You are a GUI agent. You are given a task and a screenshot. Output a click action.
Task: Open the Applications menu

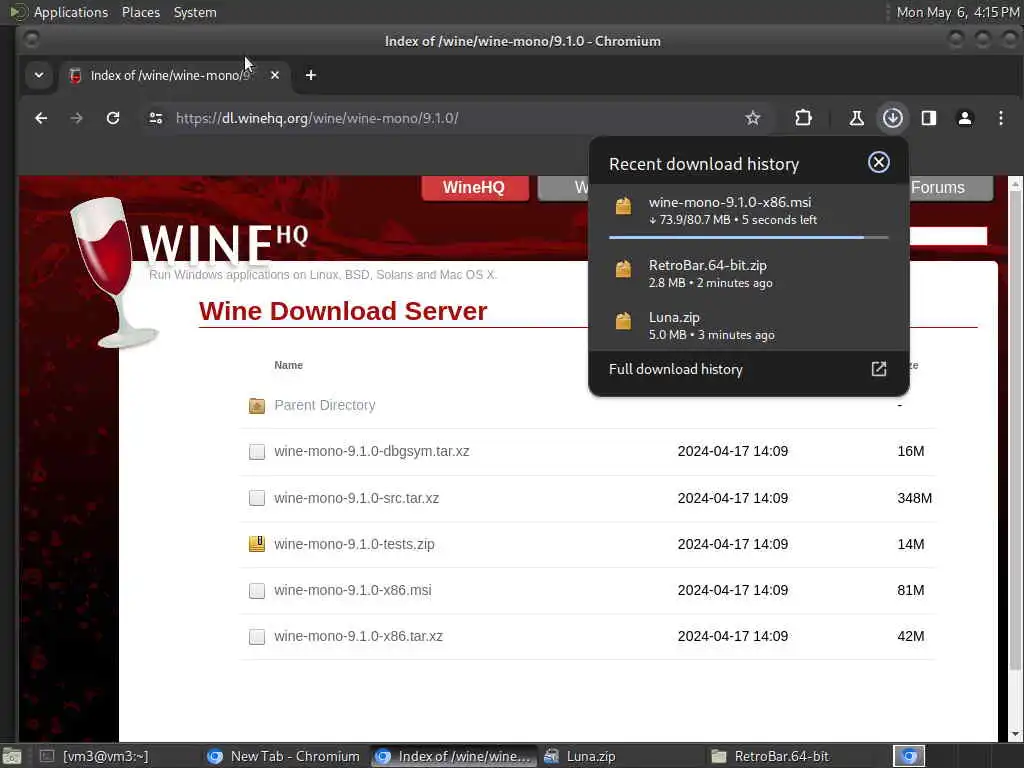tap(71, 12)
